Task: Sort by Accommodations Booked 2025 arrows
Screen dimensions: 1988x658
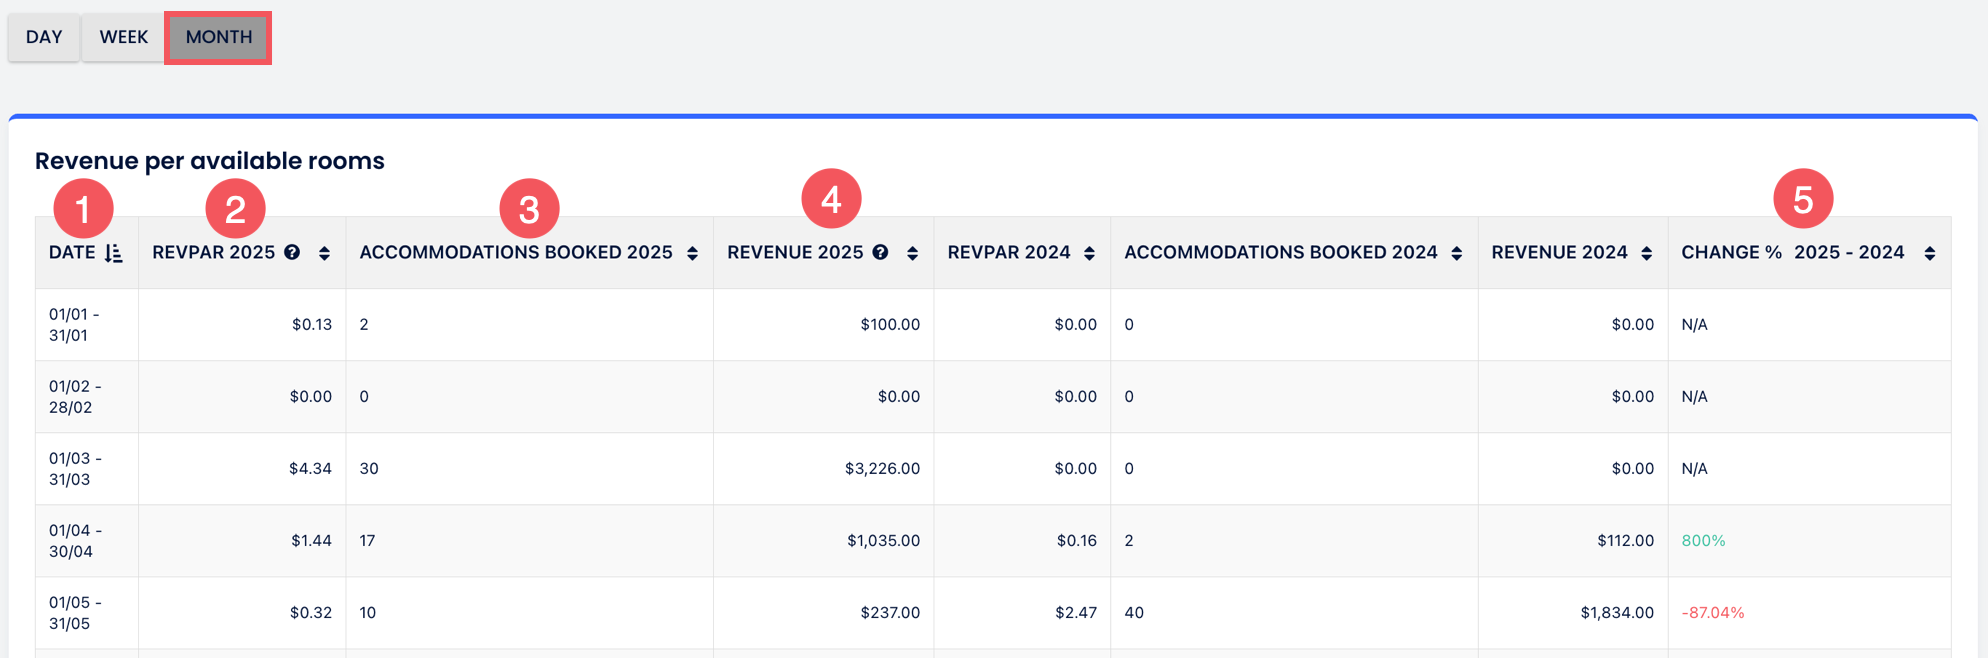Action: point(692,253)
